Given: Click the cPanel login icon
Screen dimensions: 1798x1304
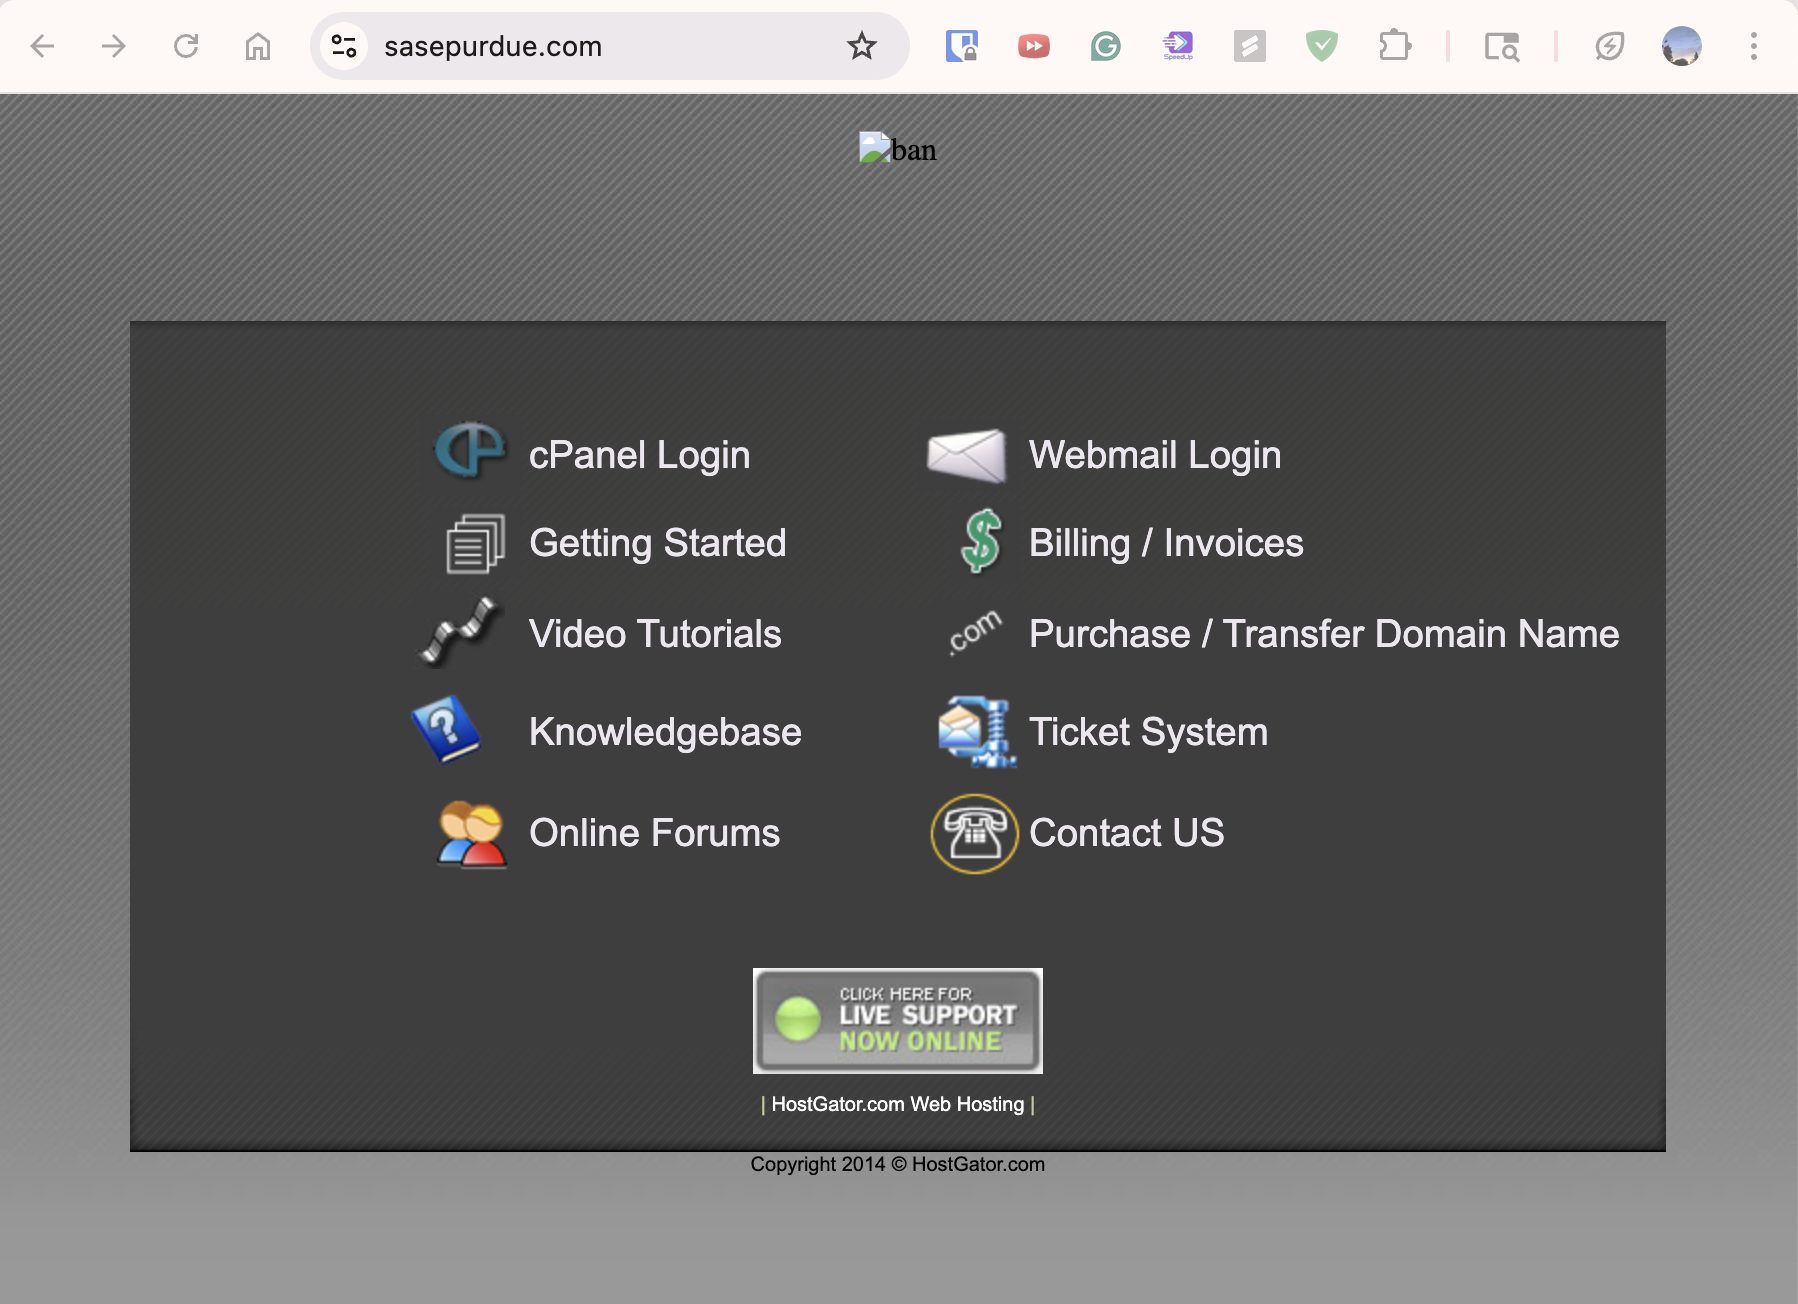Looking at the screenshot, I should [x=470, y=454].
